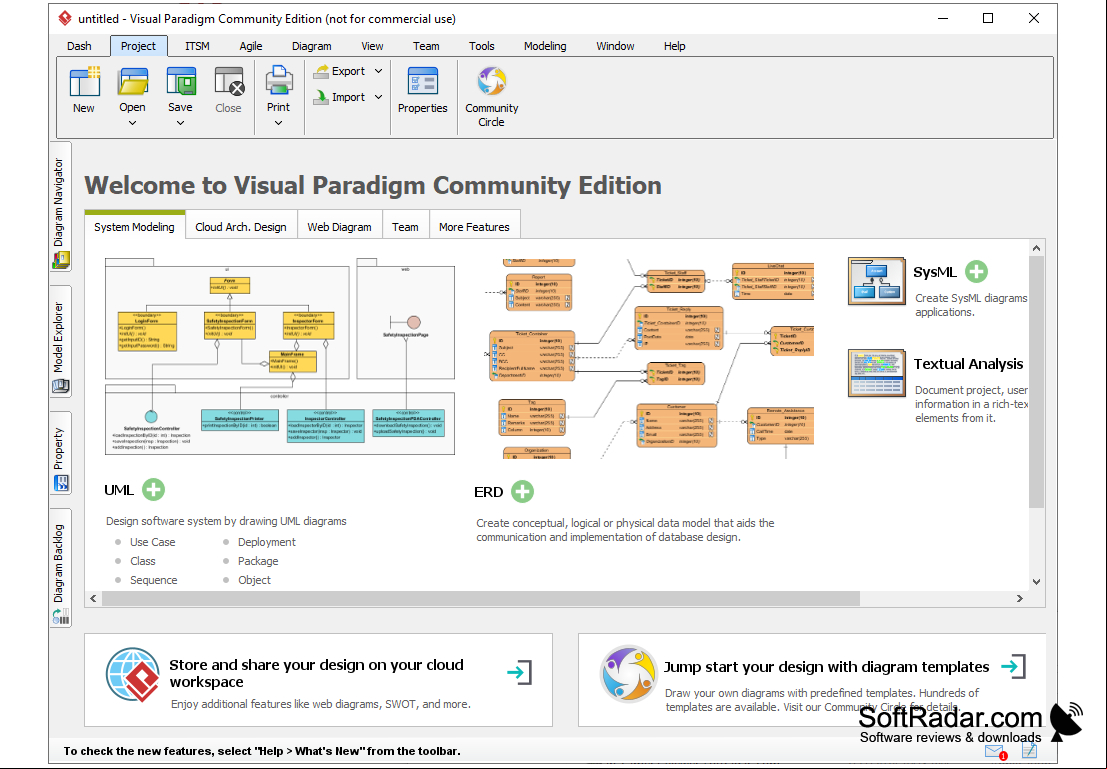The image size is (1107, 769).
Task: Click the cloud workspace globe icon
Action: 133,675
